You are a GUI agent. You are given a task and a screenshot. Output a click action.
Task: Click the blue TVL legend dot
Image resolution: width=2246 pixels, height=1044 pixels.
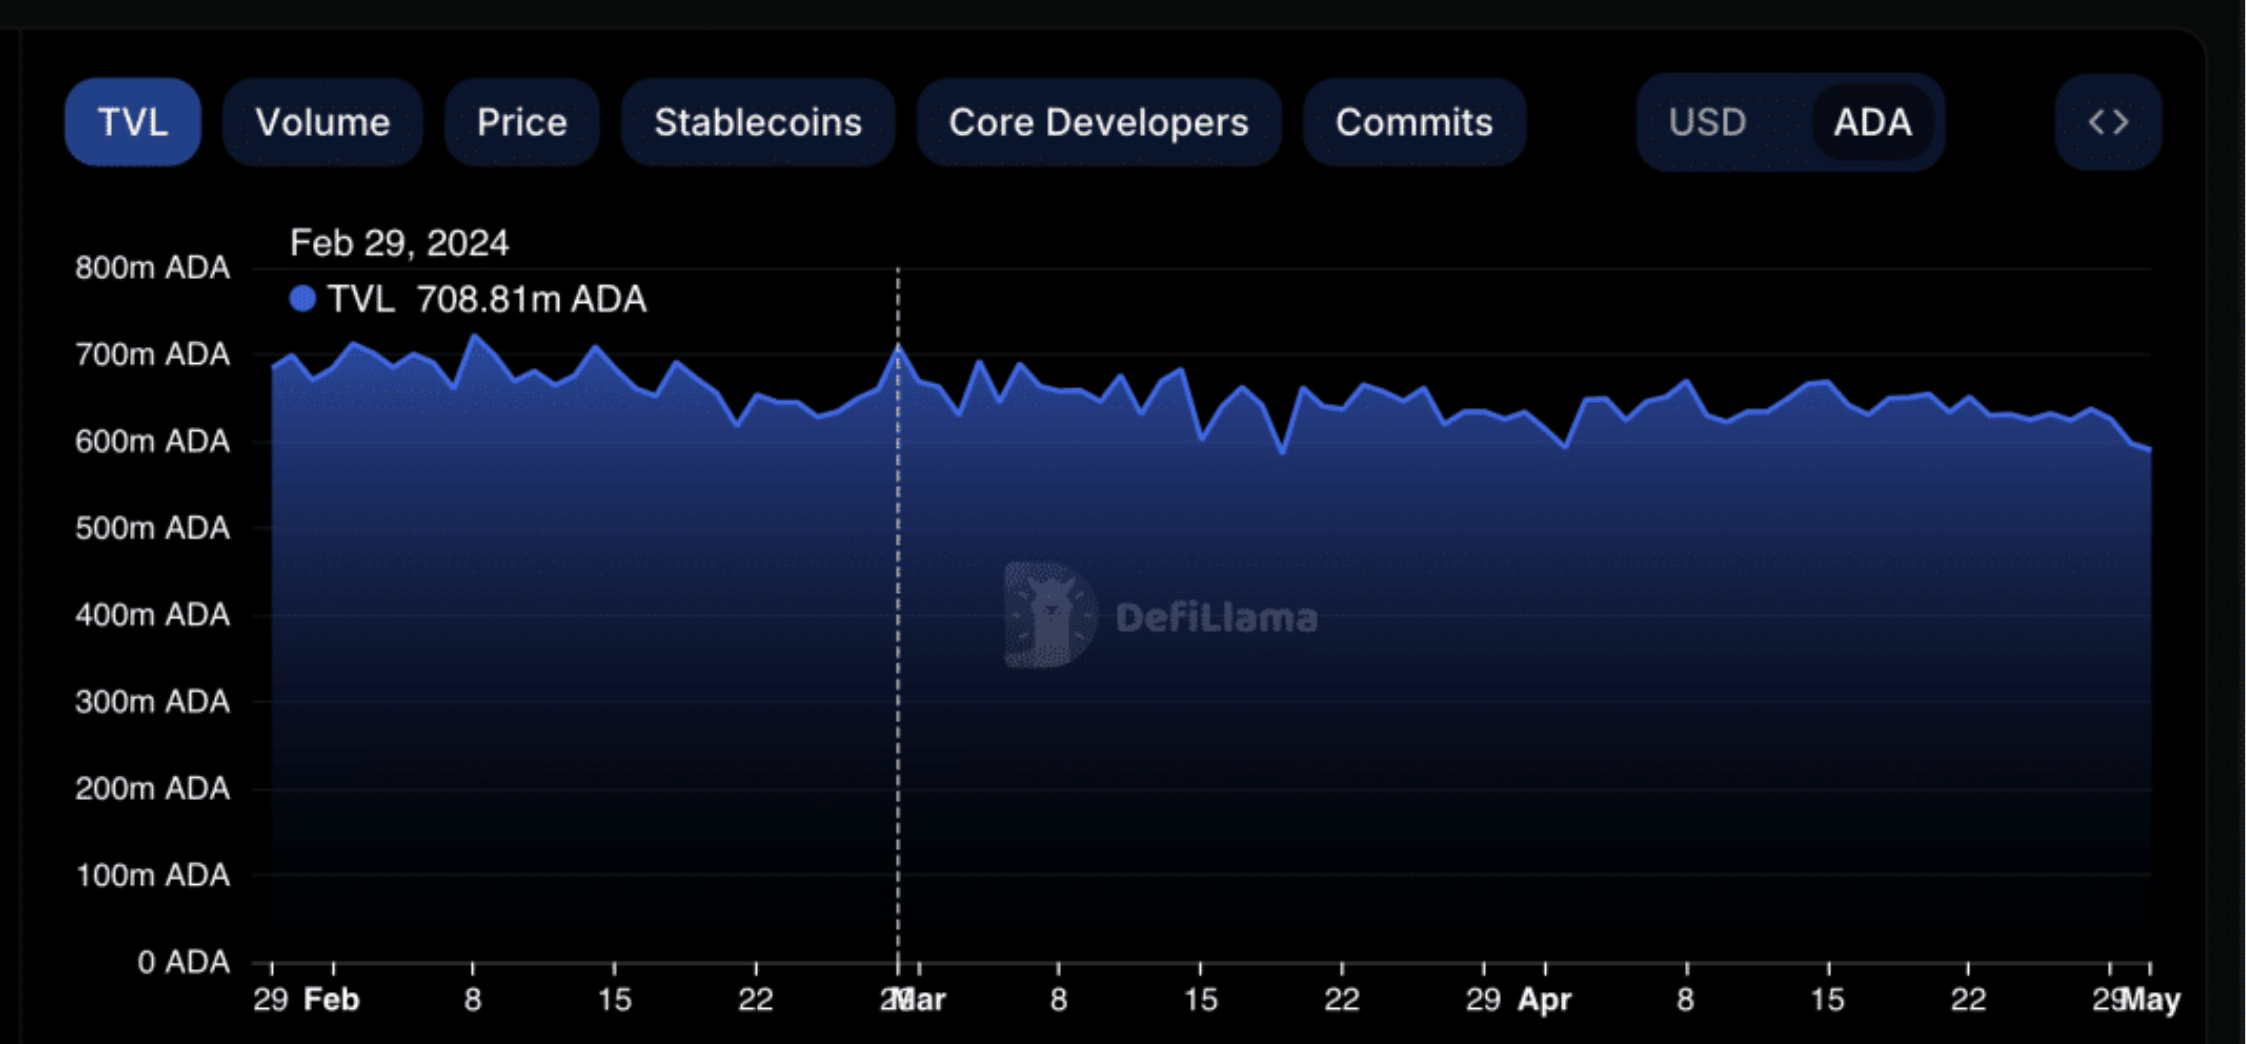pos(303,297)
